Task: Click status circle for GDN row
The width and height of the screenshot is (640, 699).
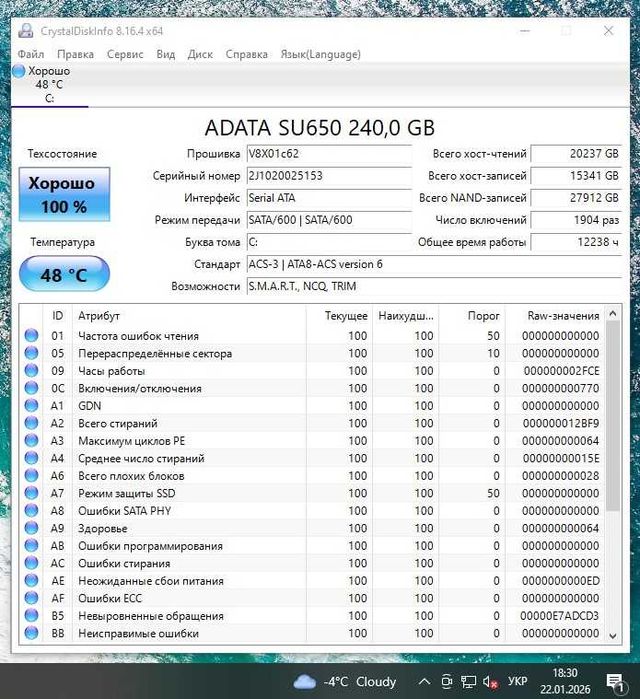Action: tap(31, 405)
